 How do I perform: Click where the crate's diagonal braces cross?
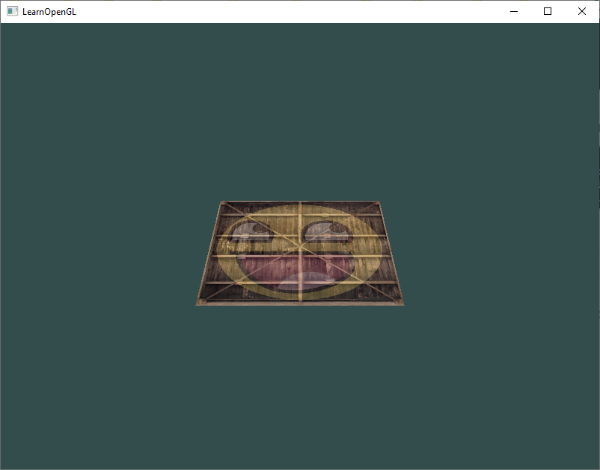300,250
